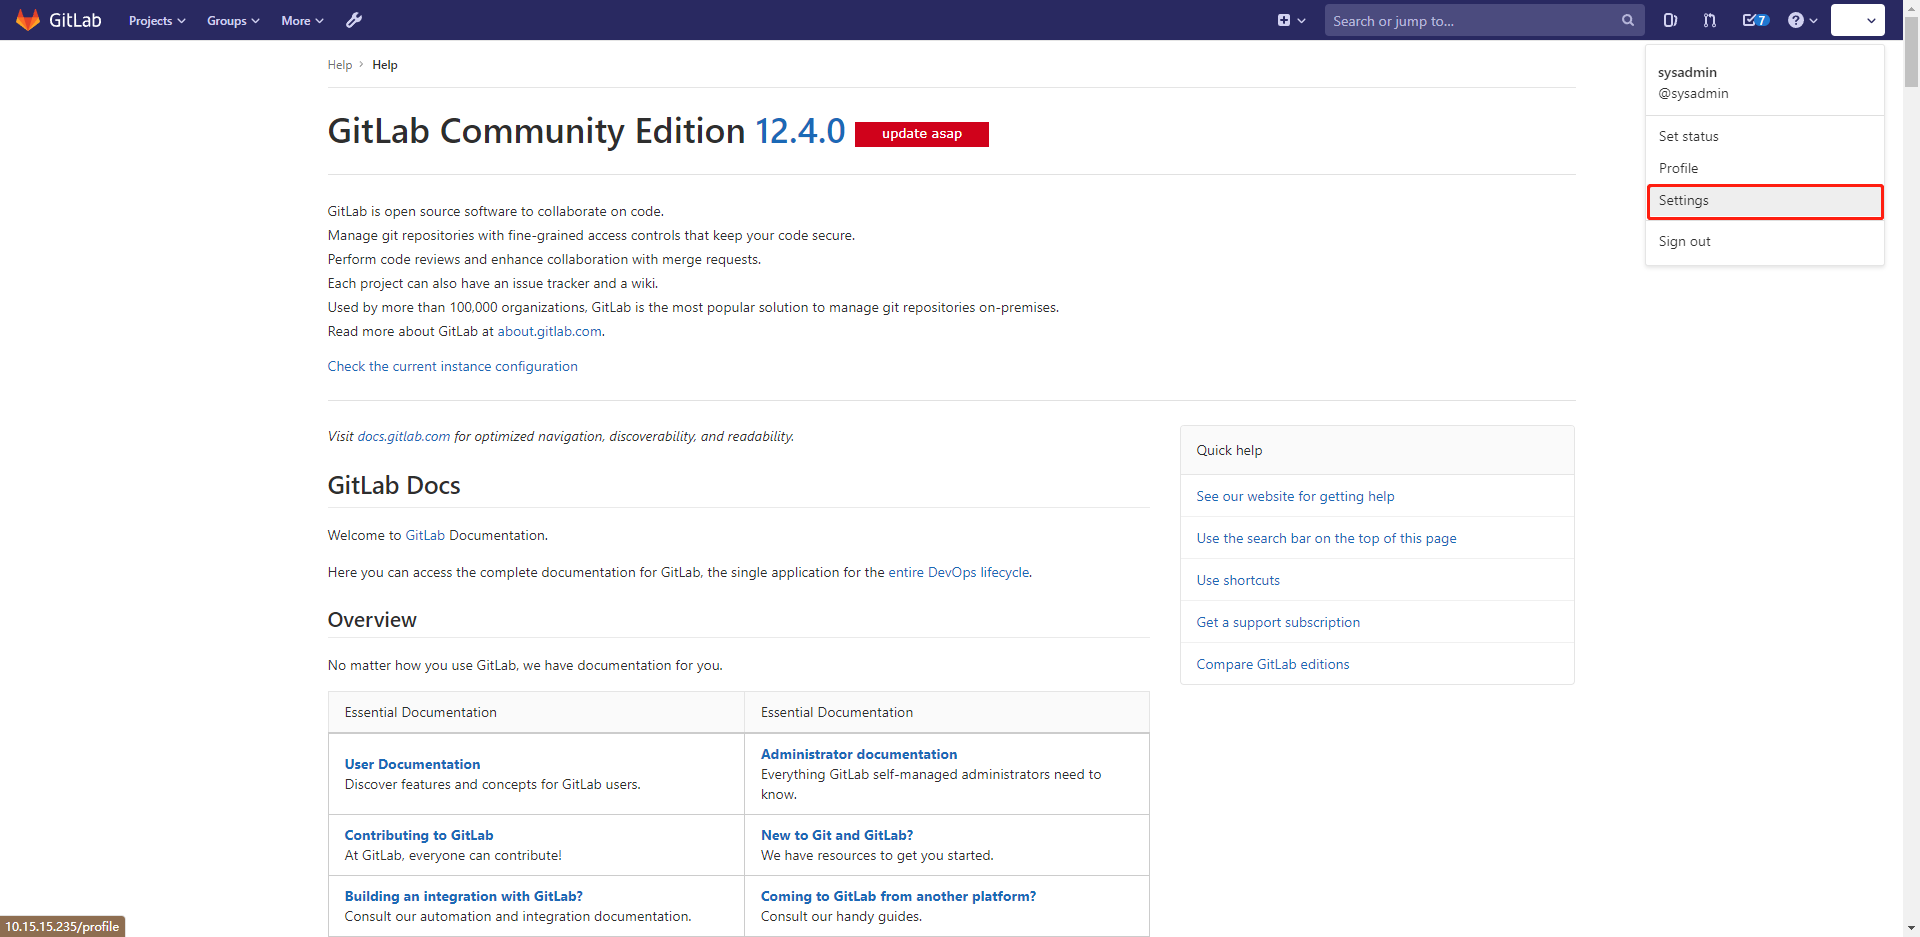Click the red update asap badge
Image resolution: width=1920 pixels, height=937 pixels.
pos(921,134)
